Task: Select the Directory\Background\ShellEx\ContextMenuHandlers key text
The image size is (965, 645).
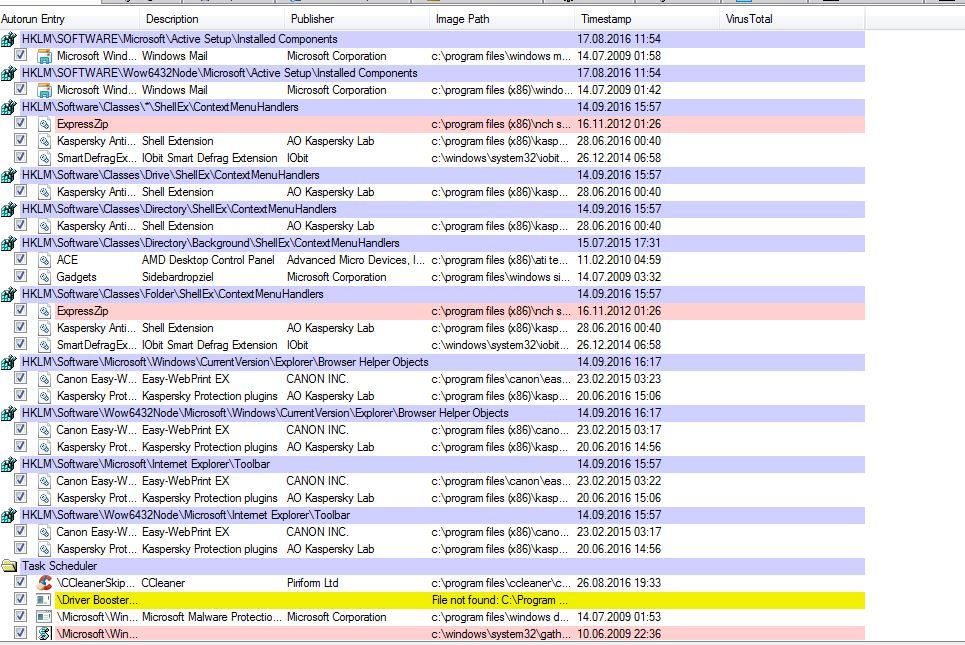Action: [x=210, y=243]
